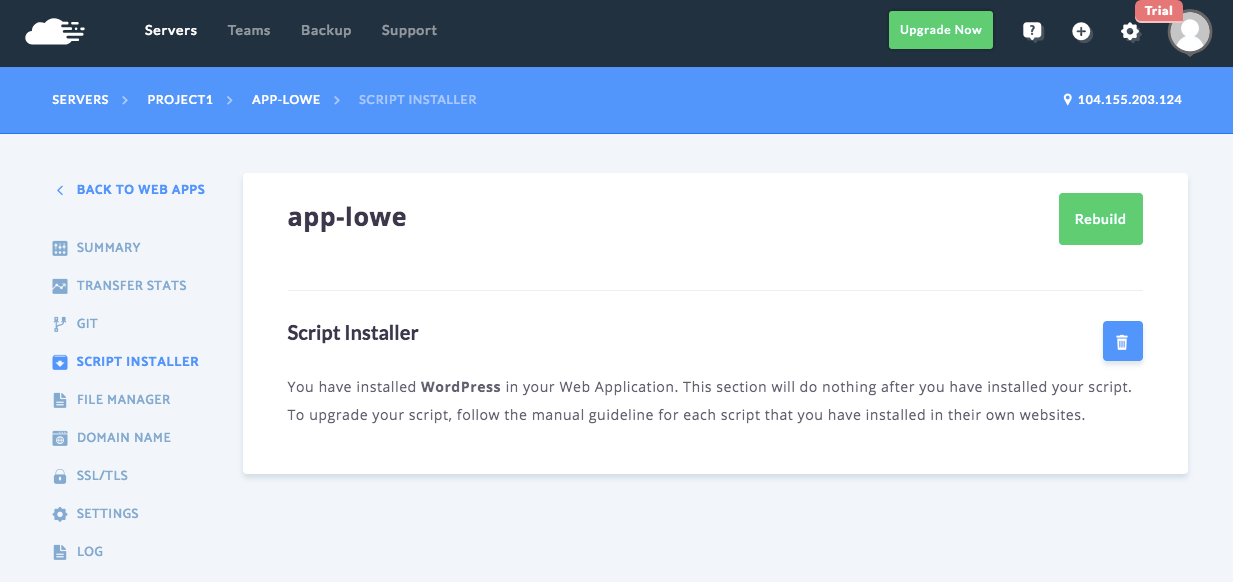Click Back to Web Apps link

pyautogui.click(x=141, y=190)
